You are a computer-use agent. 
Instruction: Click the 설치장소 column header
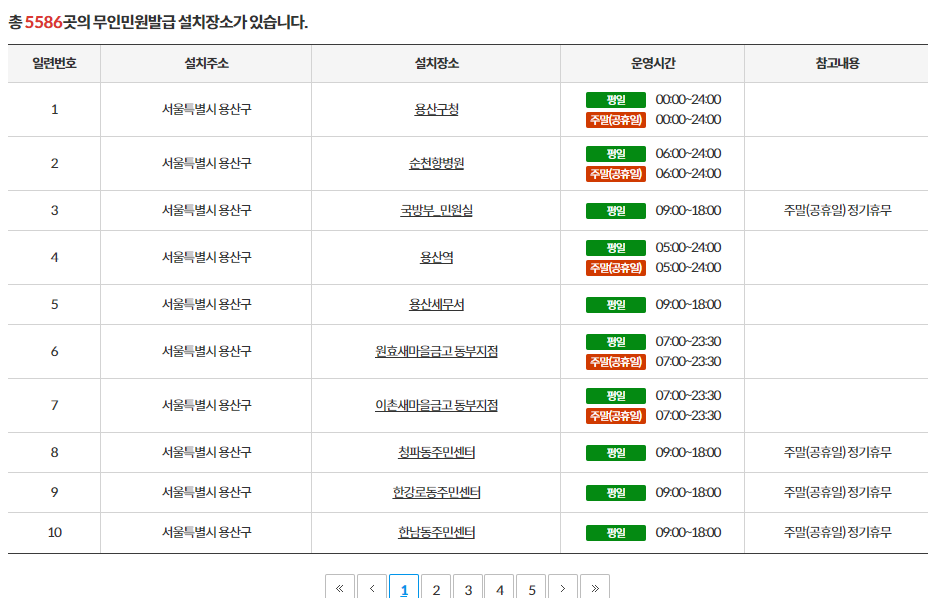pos(436,63)
